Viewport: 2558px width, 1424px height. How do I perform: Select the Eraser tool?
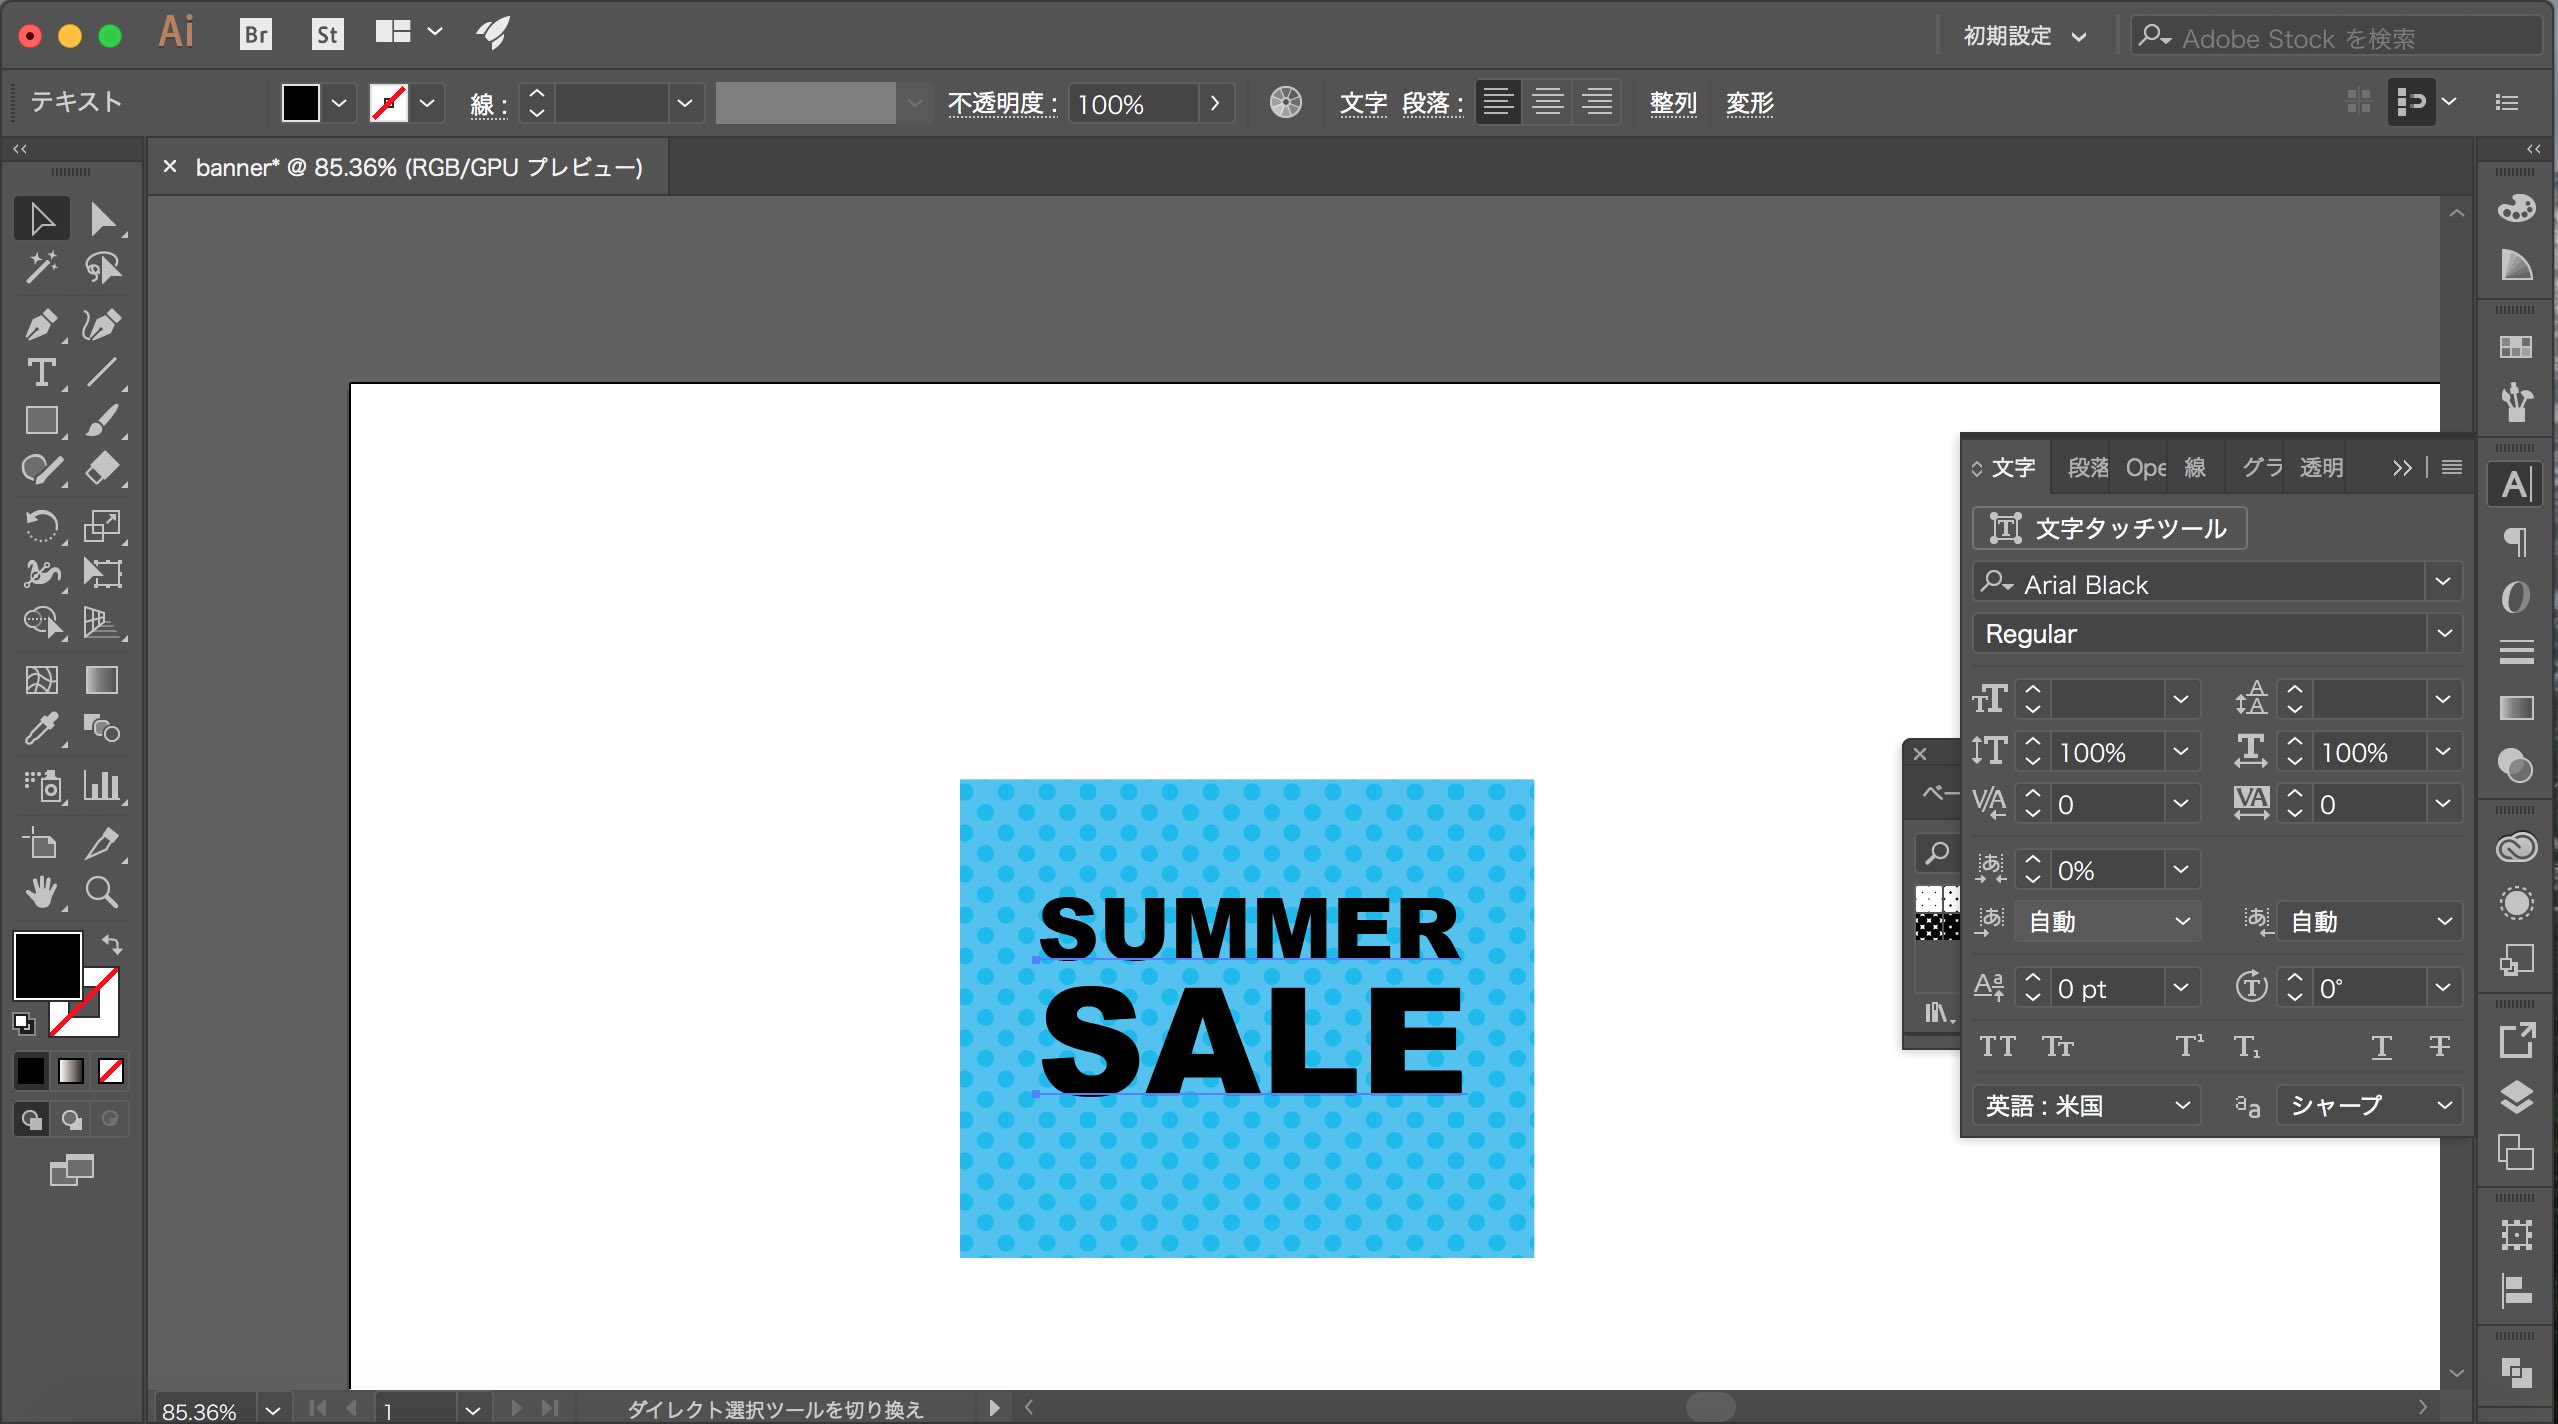coord(102,469)
